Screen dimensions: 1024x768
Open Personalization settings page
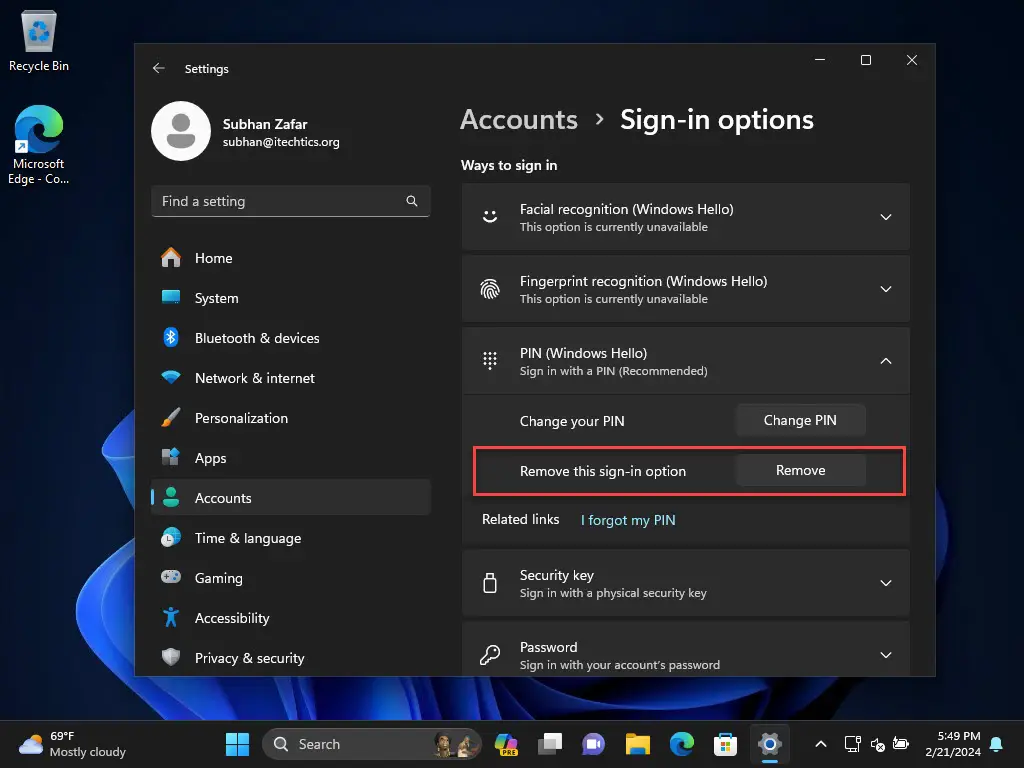coord(291,418)
